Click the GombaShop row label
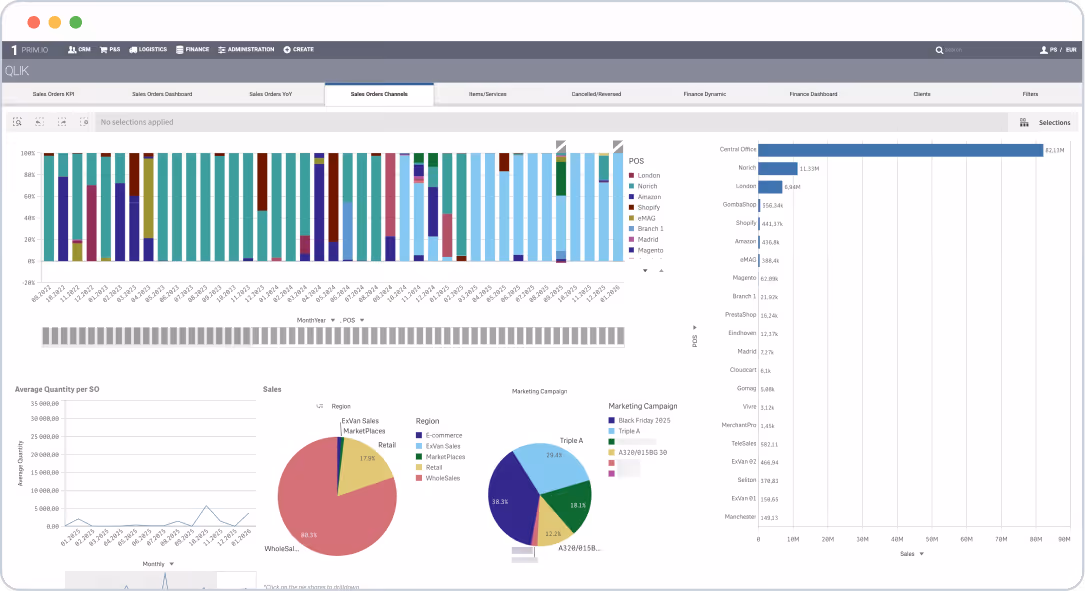This screenshot has width=1085, height=591. click(x=739, y=205)
